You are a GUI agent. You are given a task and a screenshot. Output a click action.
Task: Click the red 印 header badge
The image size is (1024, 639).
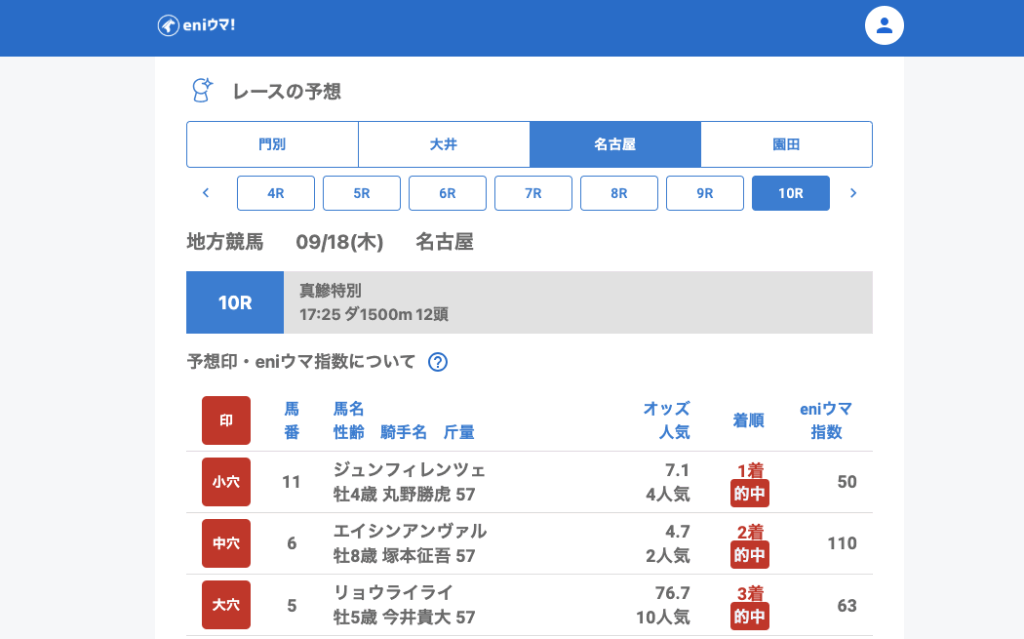click(226, 420)
